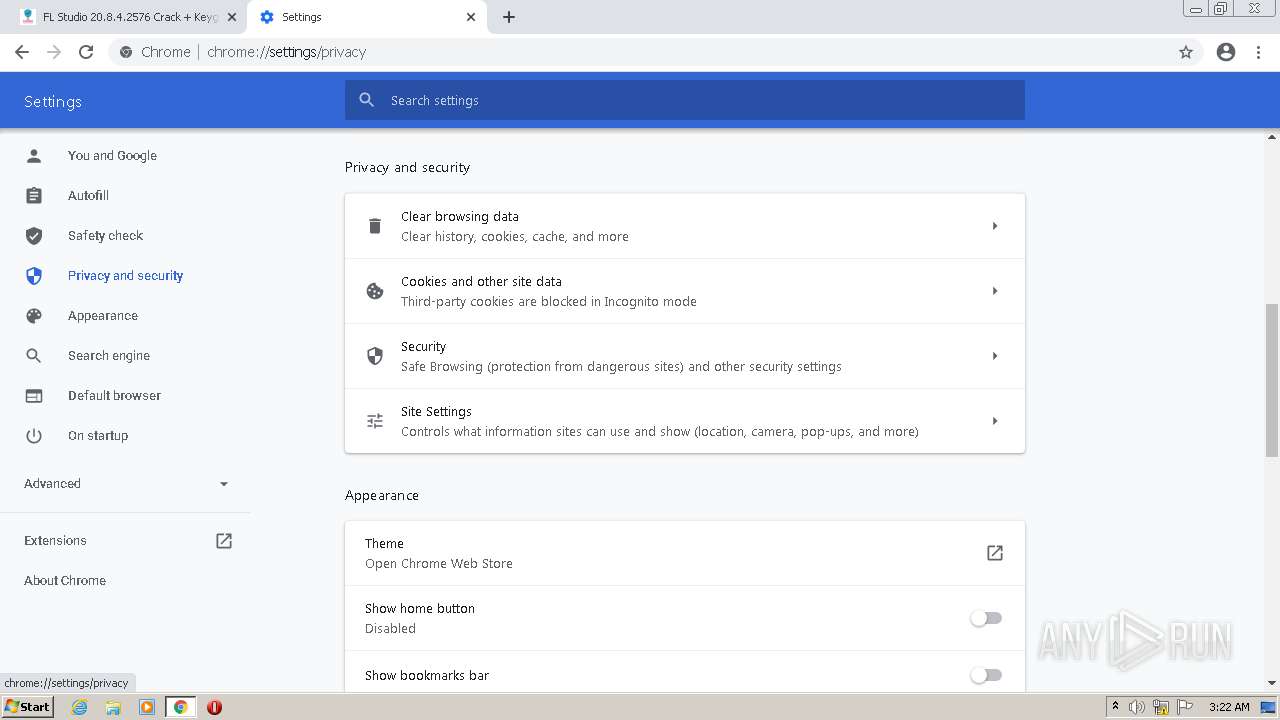This screenshot has width=1280, height=720.
Task: Click the 3:22 AM system clock
Action: [1229, 707]
